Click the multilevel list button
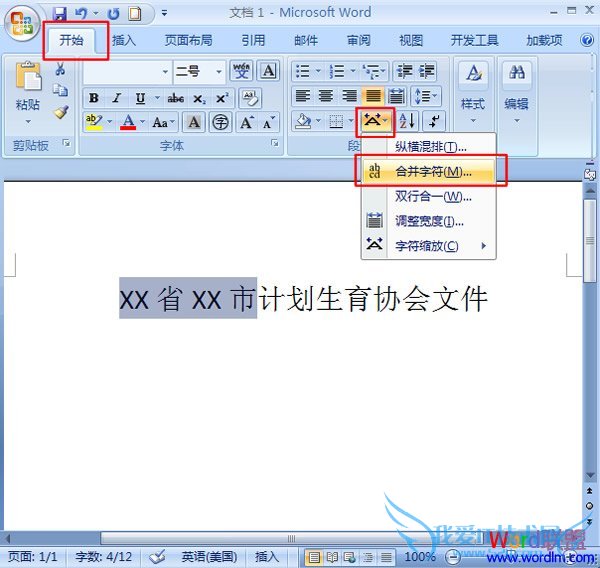 pos(374,71)
